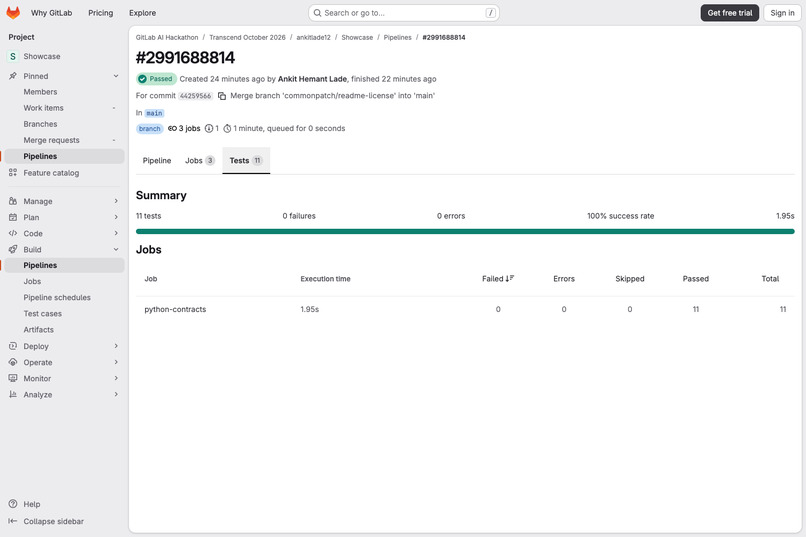Image resolution: width=806 pixels, height=537 pixels.
Task: Expand the Deploy menu chevron
Action: (x=116, y=346)
